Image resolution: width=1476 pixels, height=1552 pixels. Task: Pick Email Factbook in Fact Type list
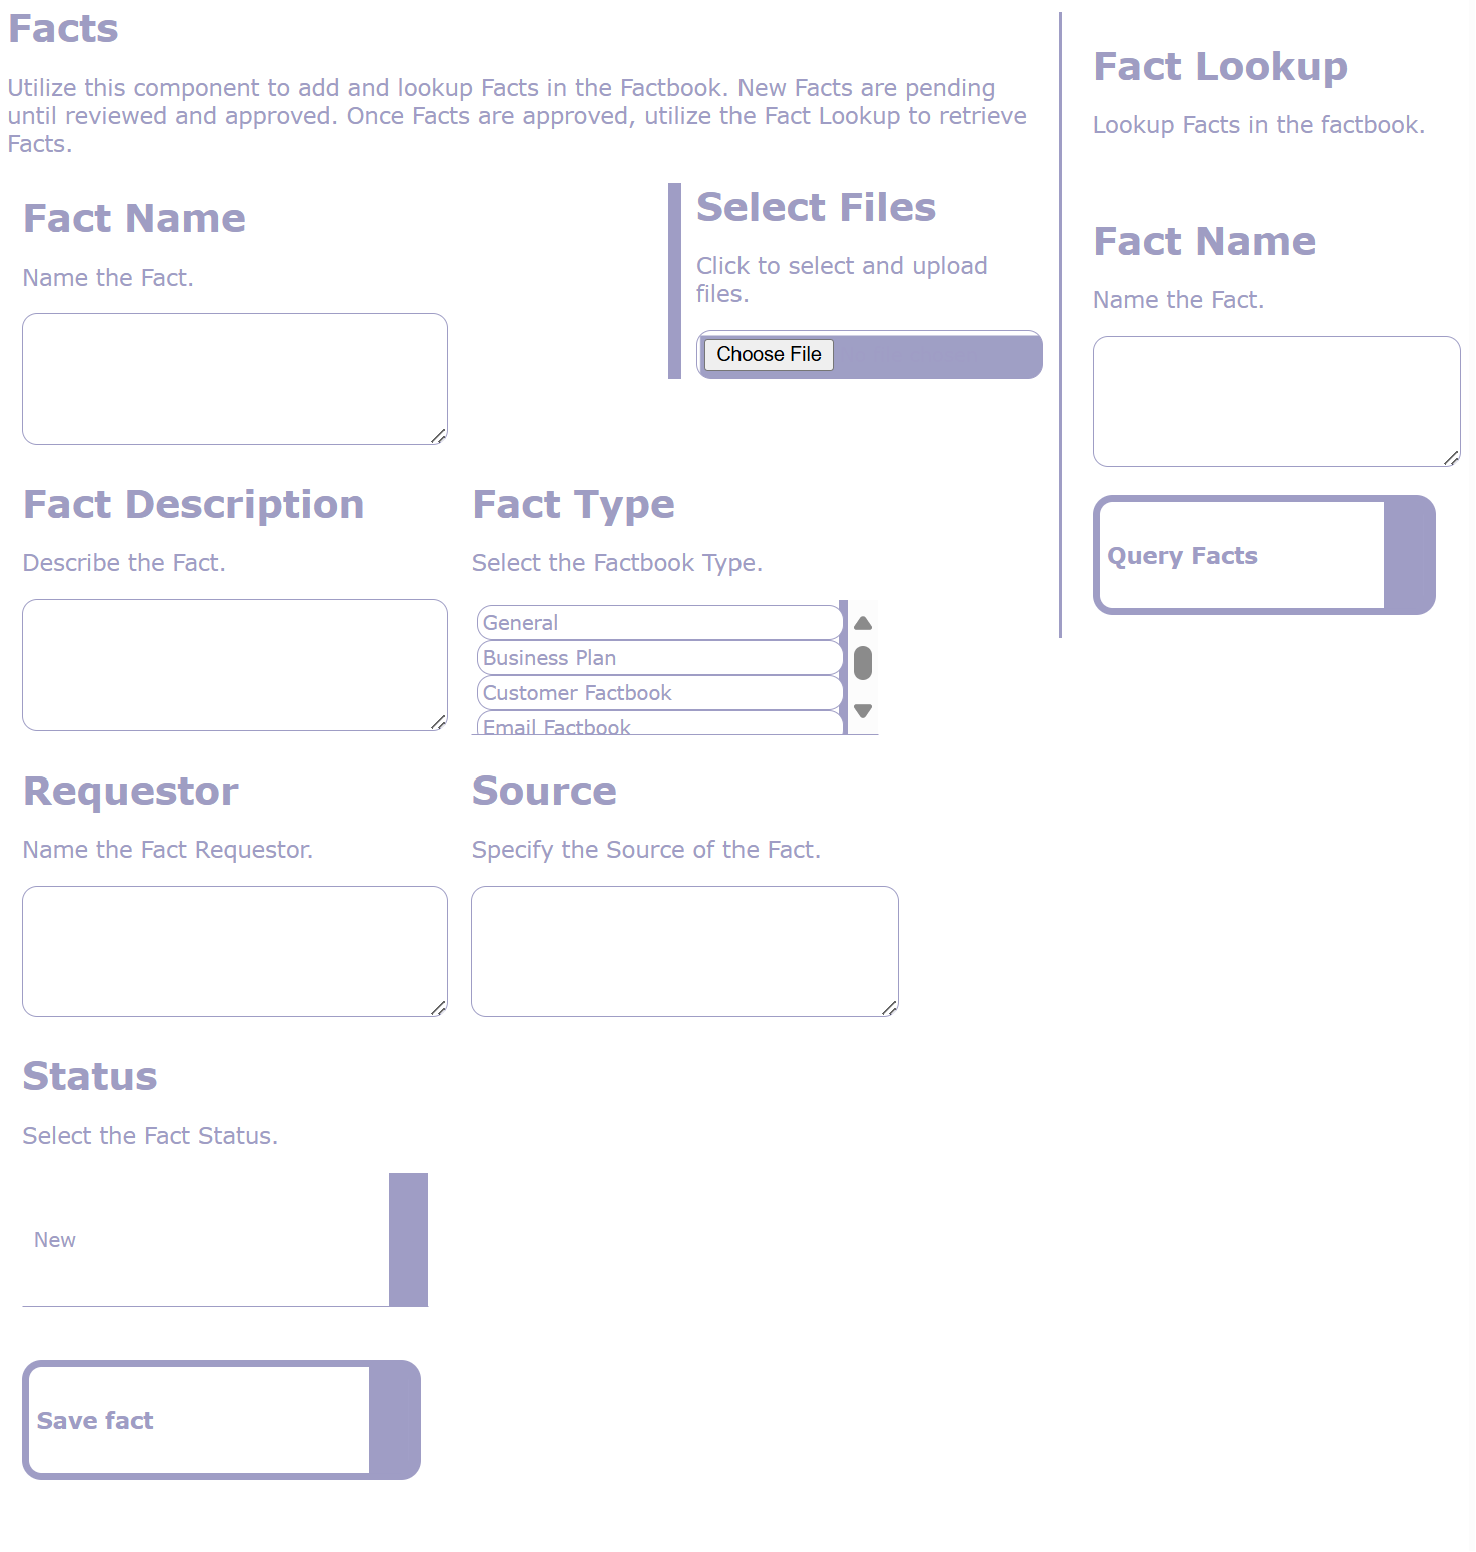coord(660,725)
